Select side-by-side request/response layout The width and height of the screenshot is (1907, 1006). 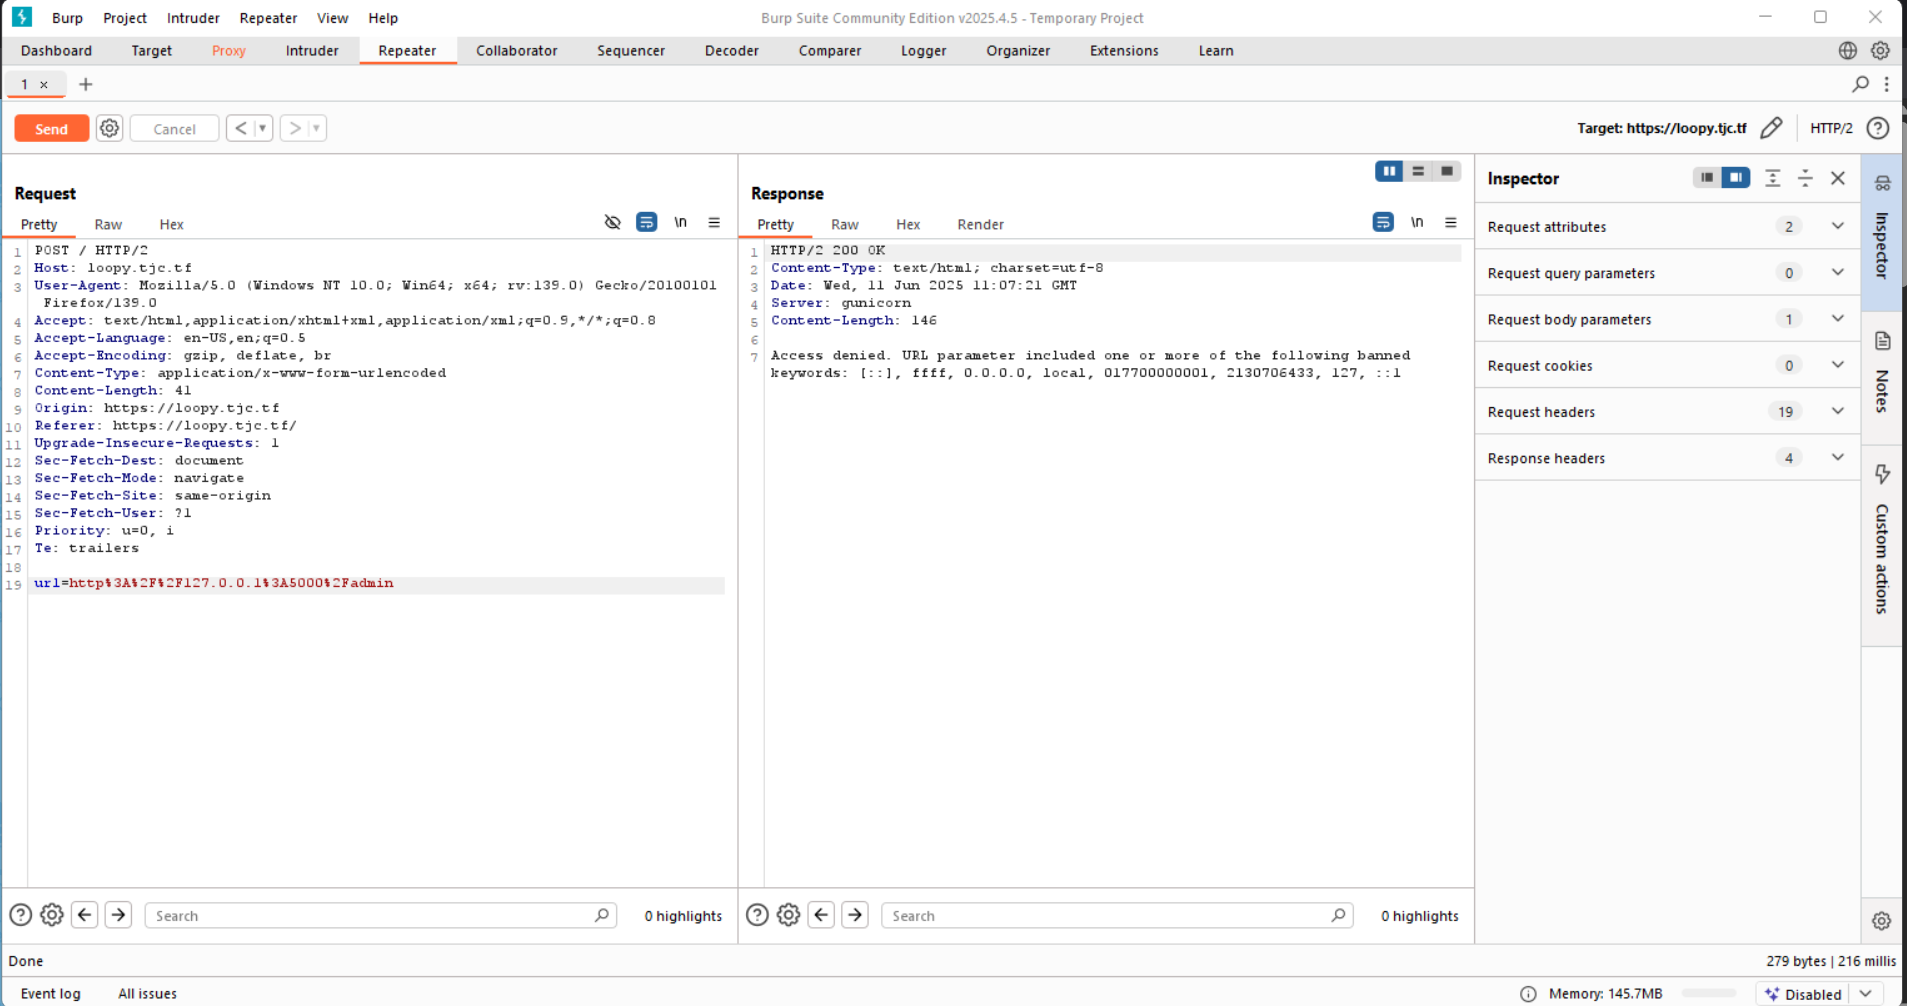point(1389,171)
